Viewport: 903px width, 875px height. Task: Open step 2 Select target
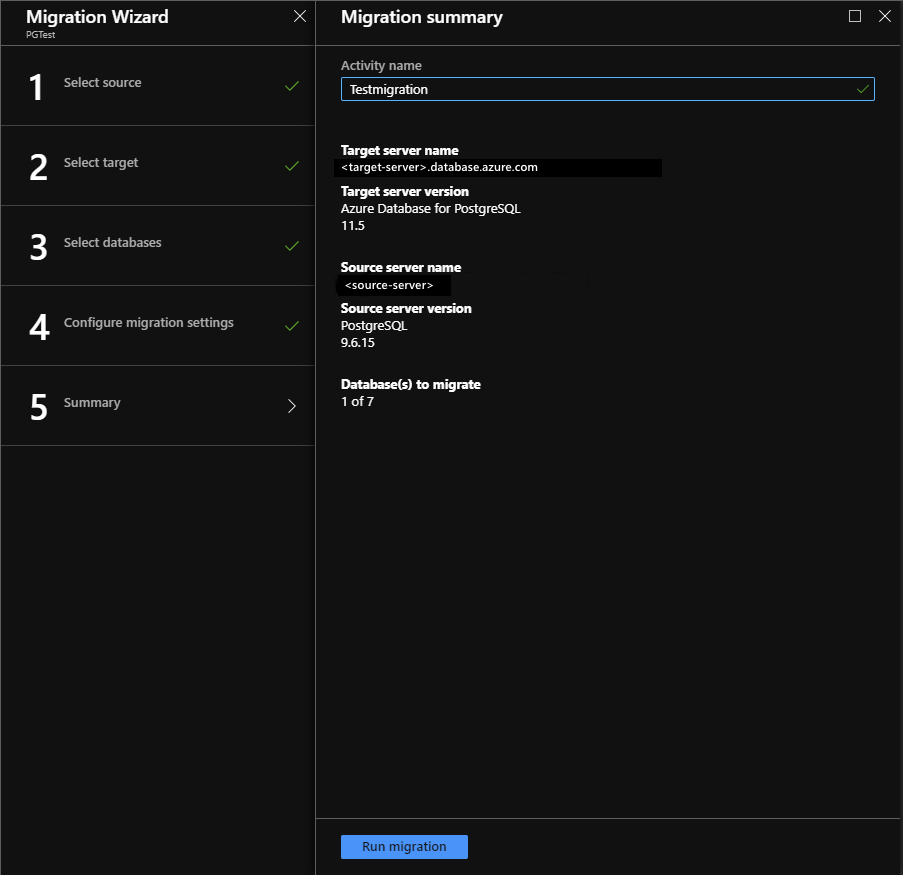[158, 166]
